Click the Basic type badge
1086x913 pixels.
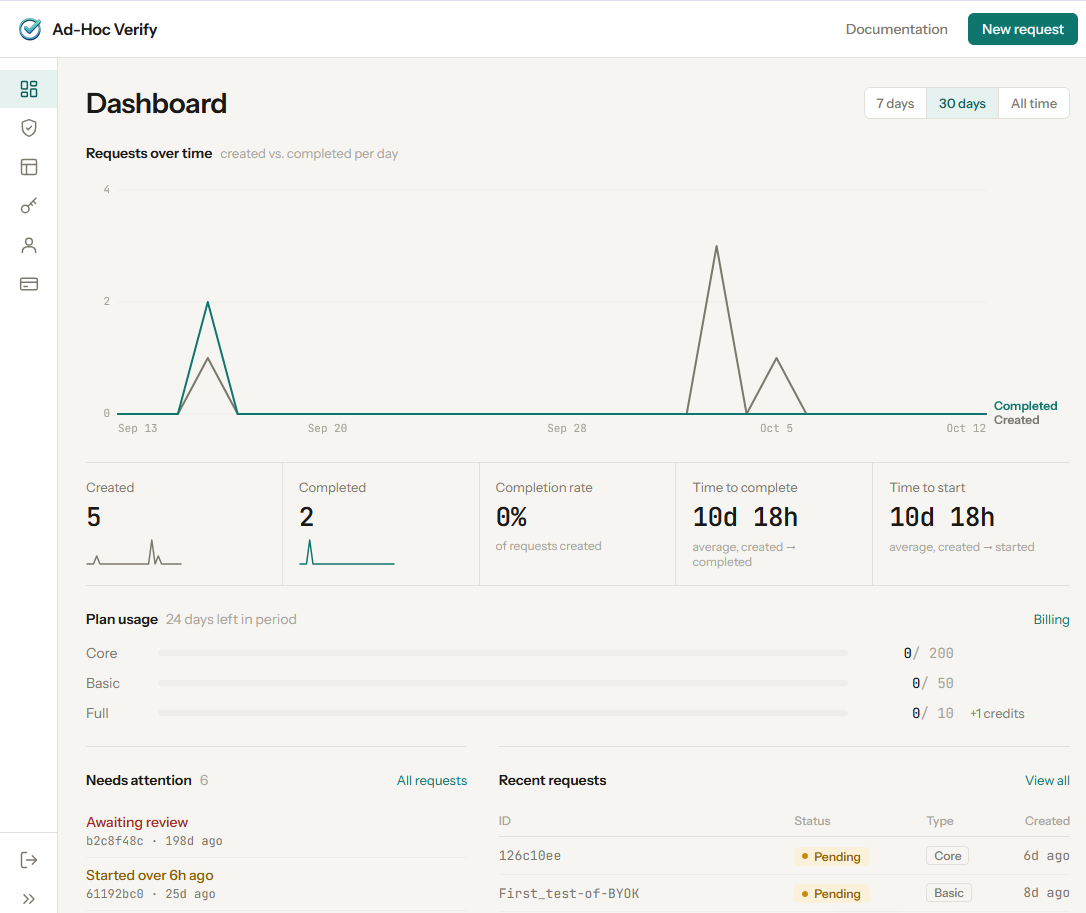pyautogui.click(x=948, y=893)
